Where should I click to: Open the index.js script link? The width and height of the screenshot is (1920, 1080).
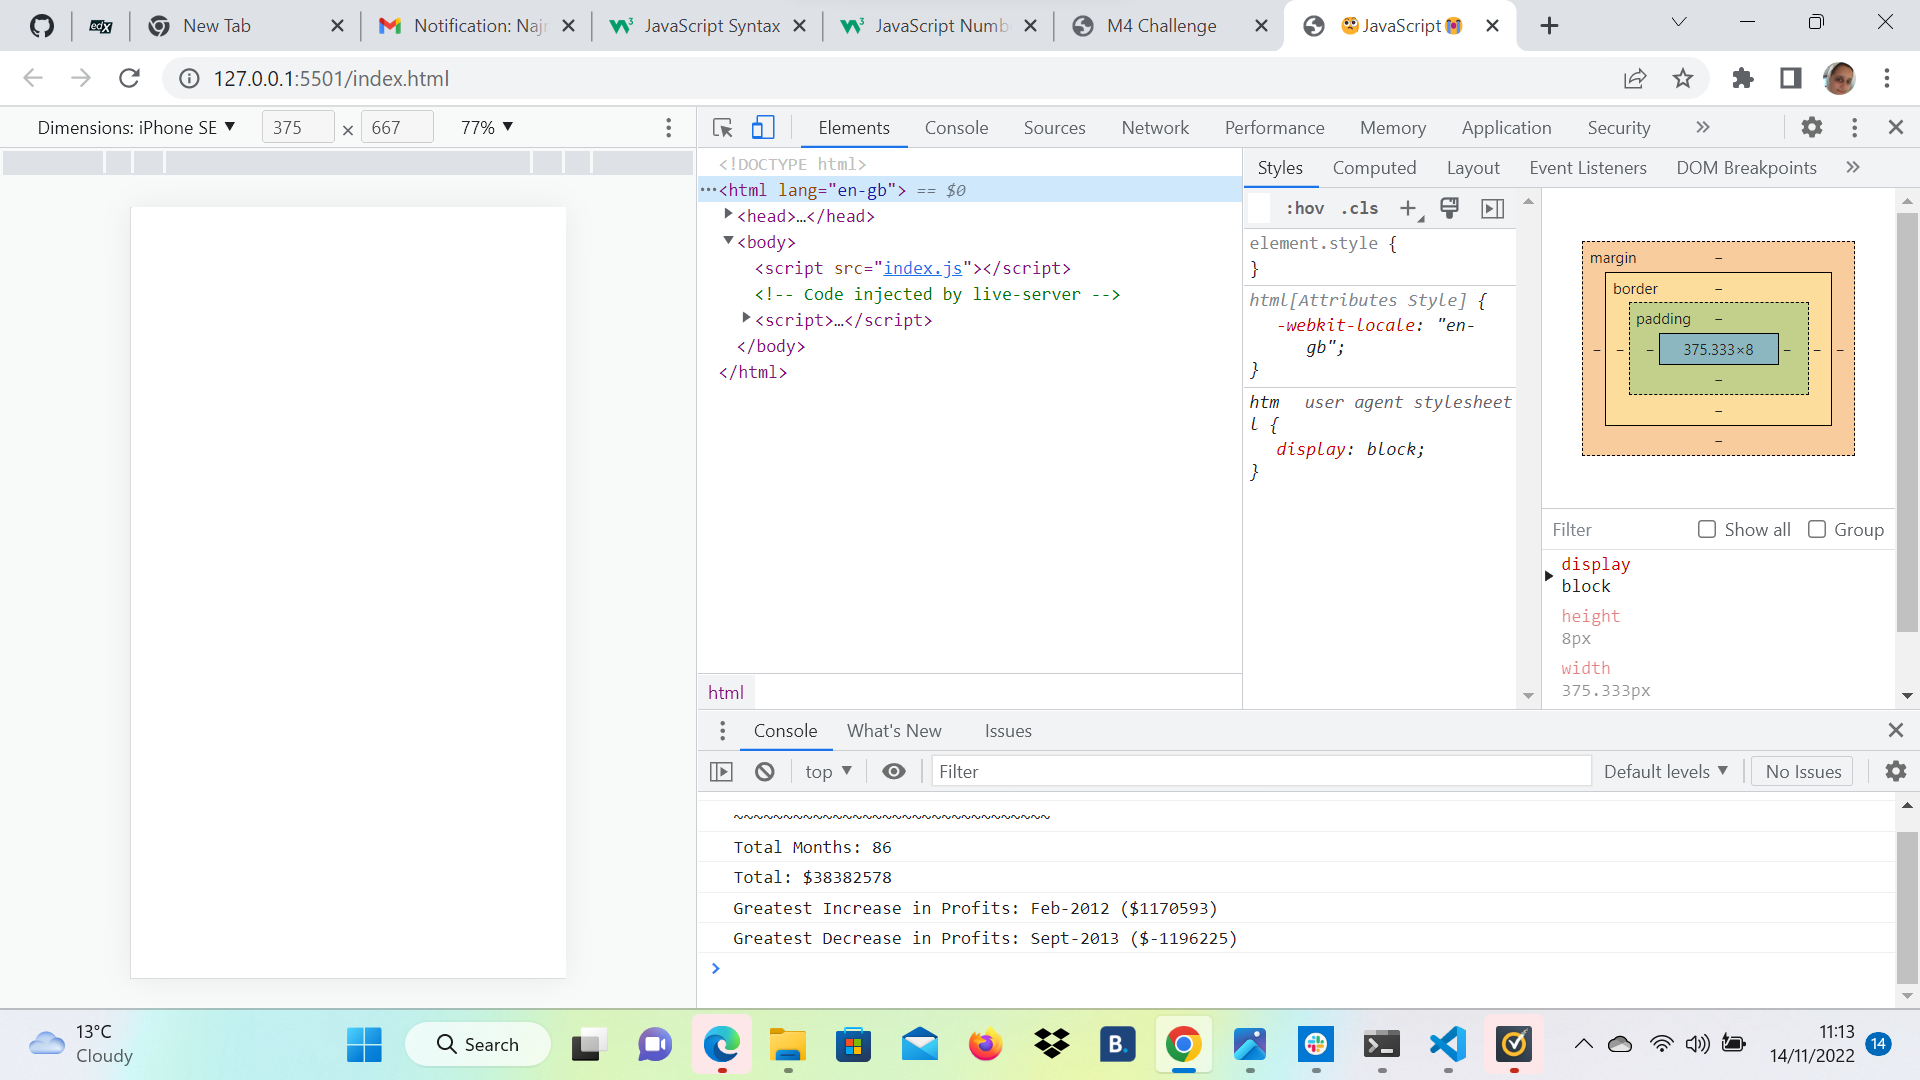[x=922, y=268]
